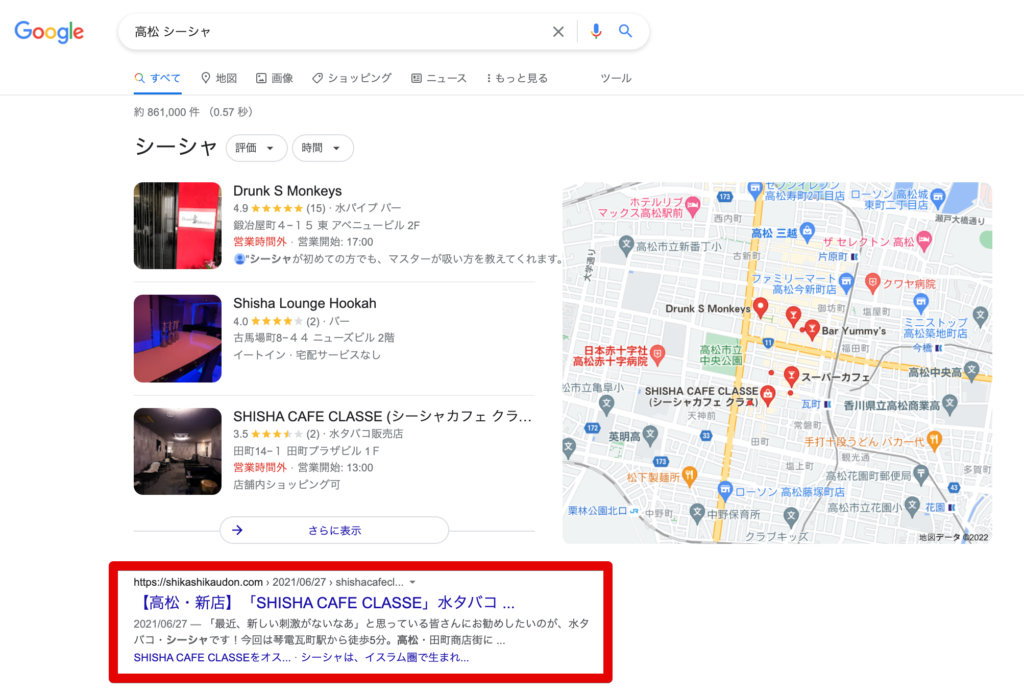The image size is (1024, 693).
Task: Expand the 評価 filter dropdown
Action: pyautogui.click(x=256, y=148)
